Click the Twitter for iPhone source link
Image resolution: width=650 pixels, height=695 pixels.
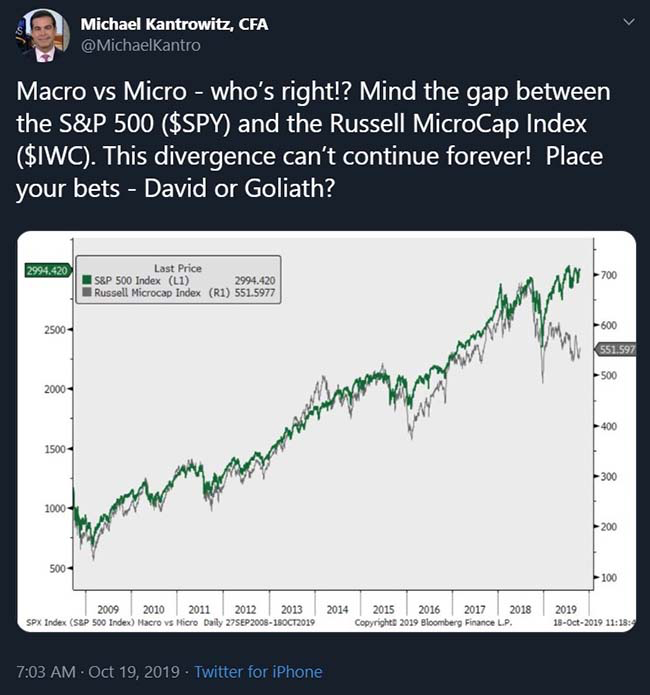pos(258,672)
